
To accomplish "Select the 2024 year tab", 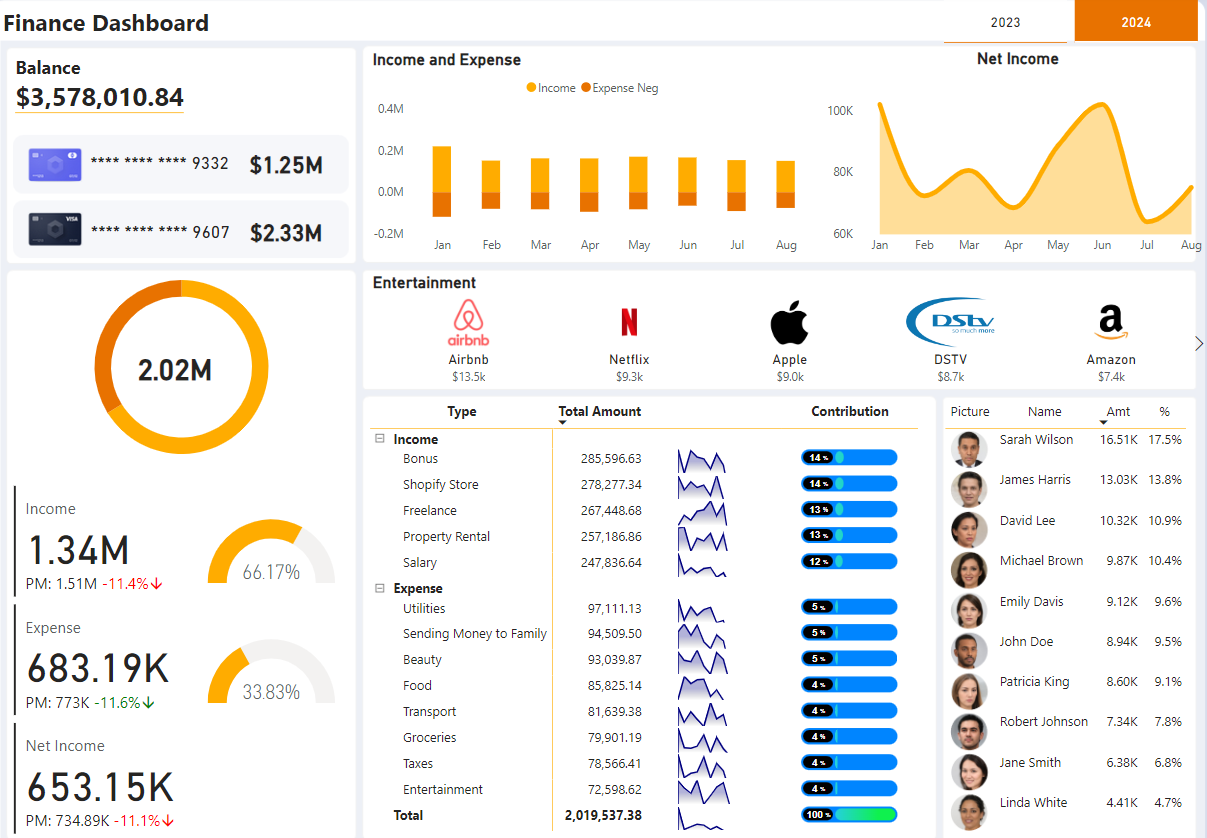I will [1136, 22].
